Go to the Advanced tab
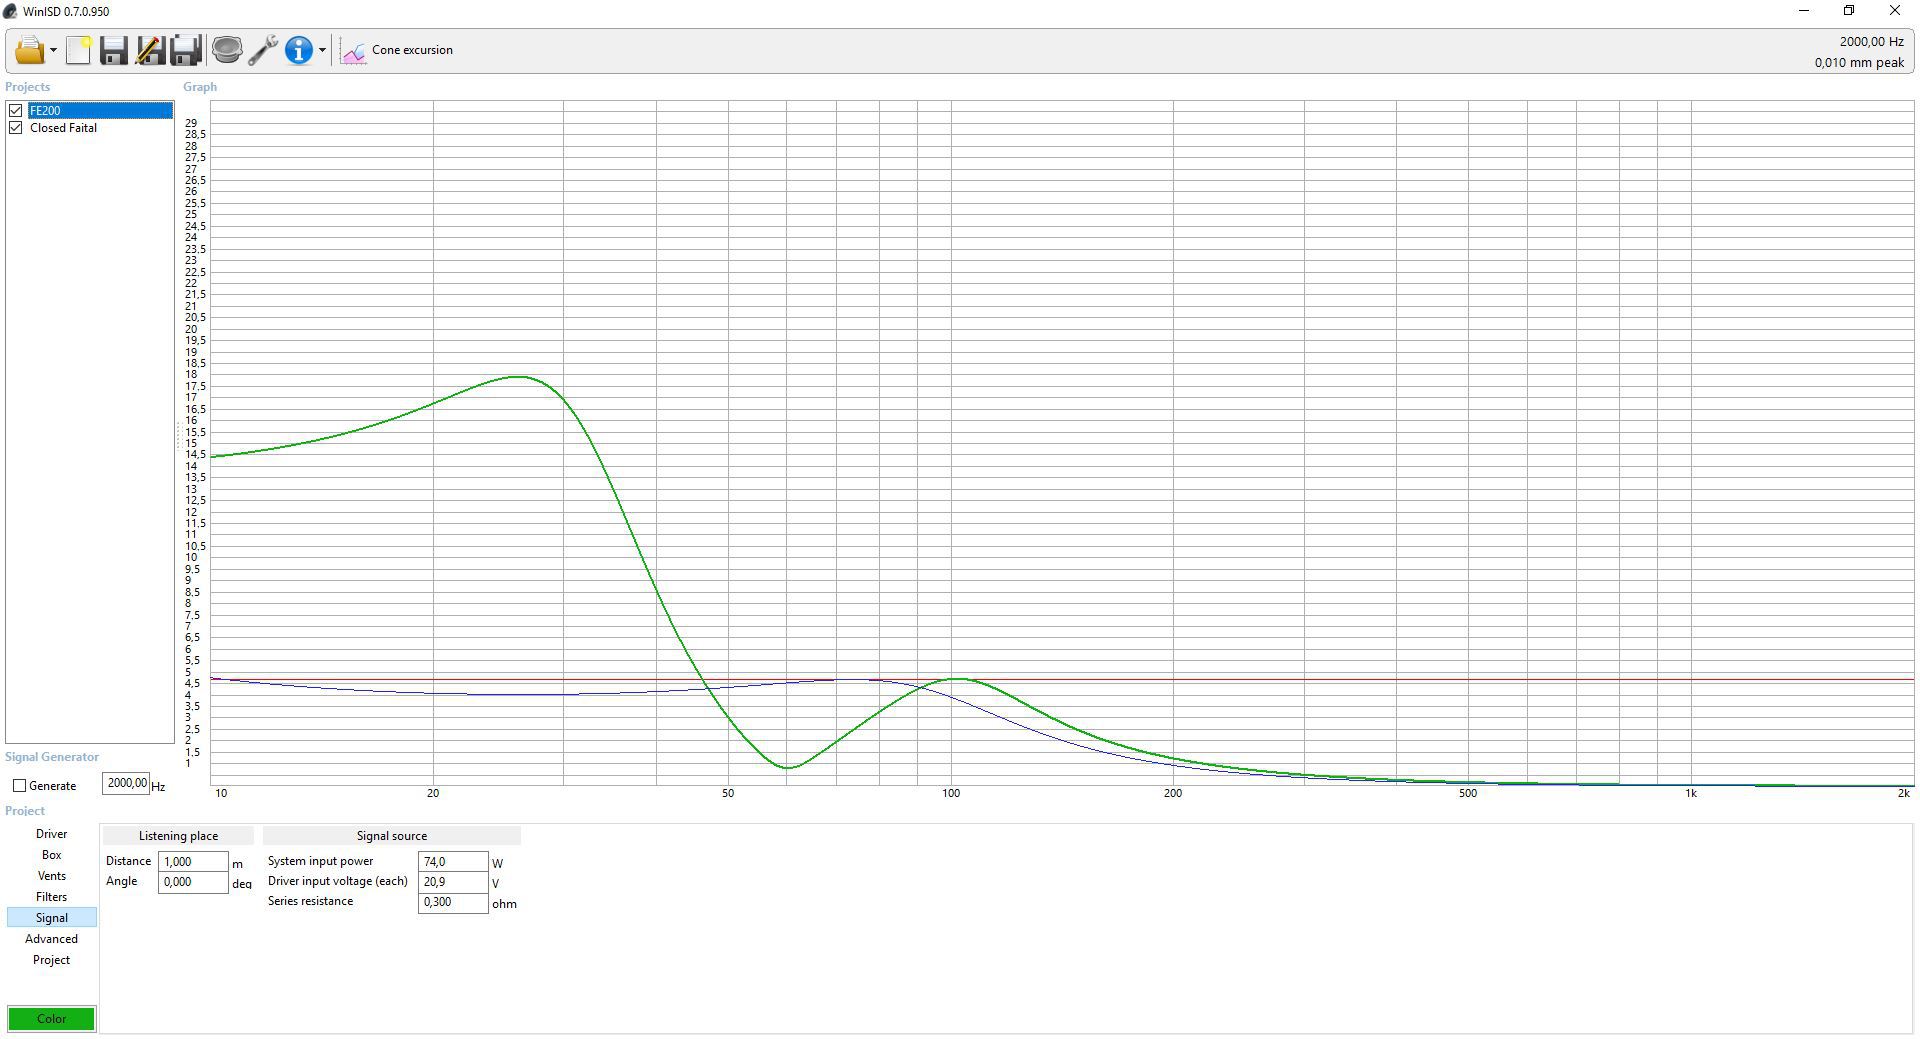Image resolution: width=1920 pixels, height=1039 pixels. pos(51,939)
